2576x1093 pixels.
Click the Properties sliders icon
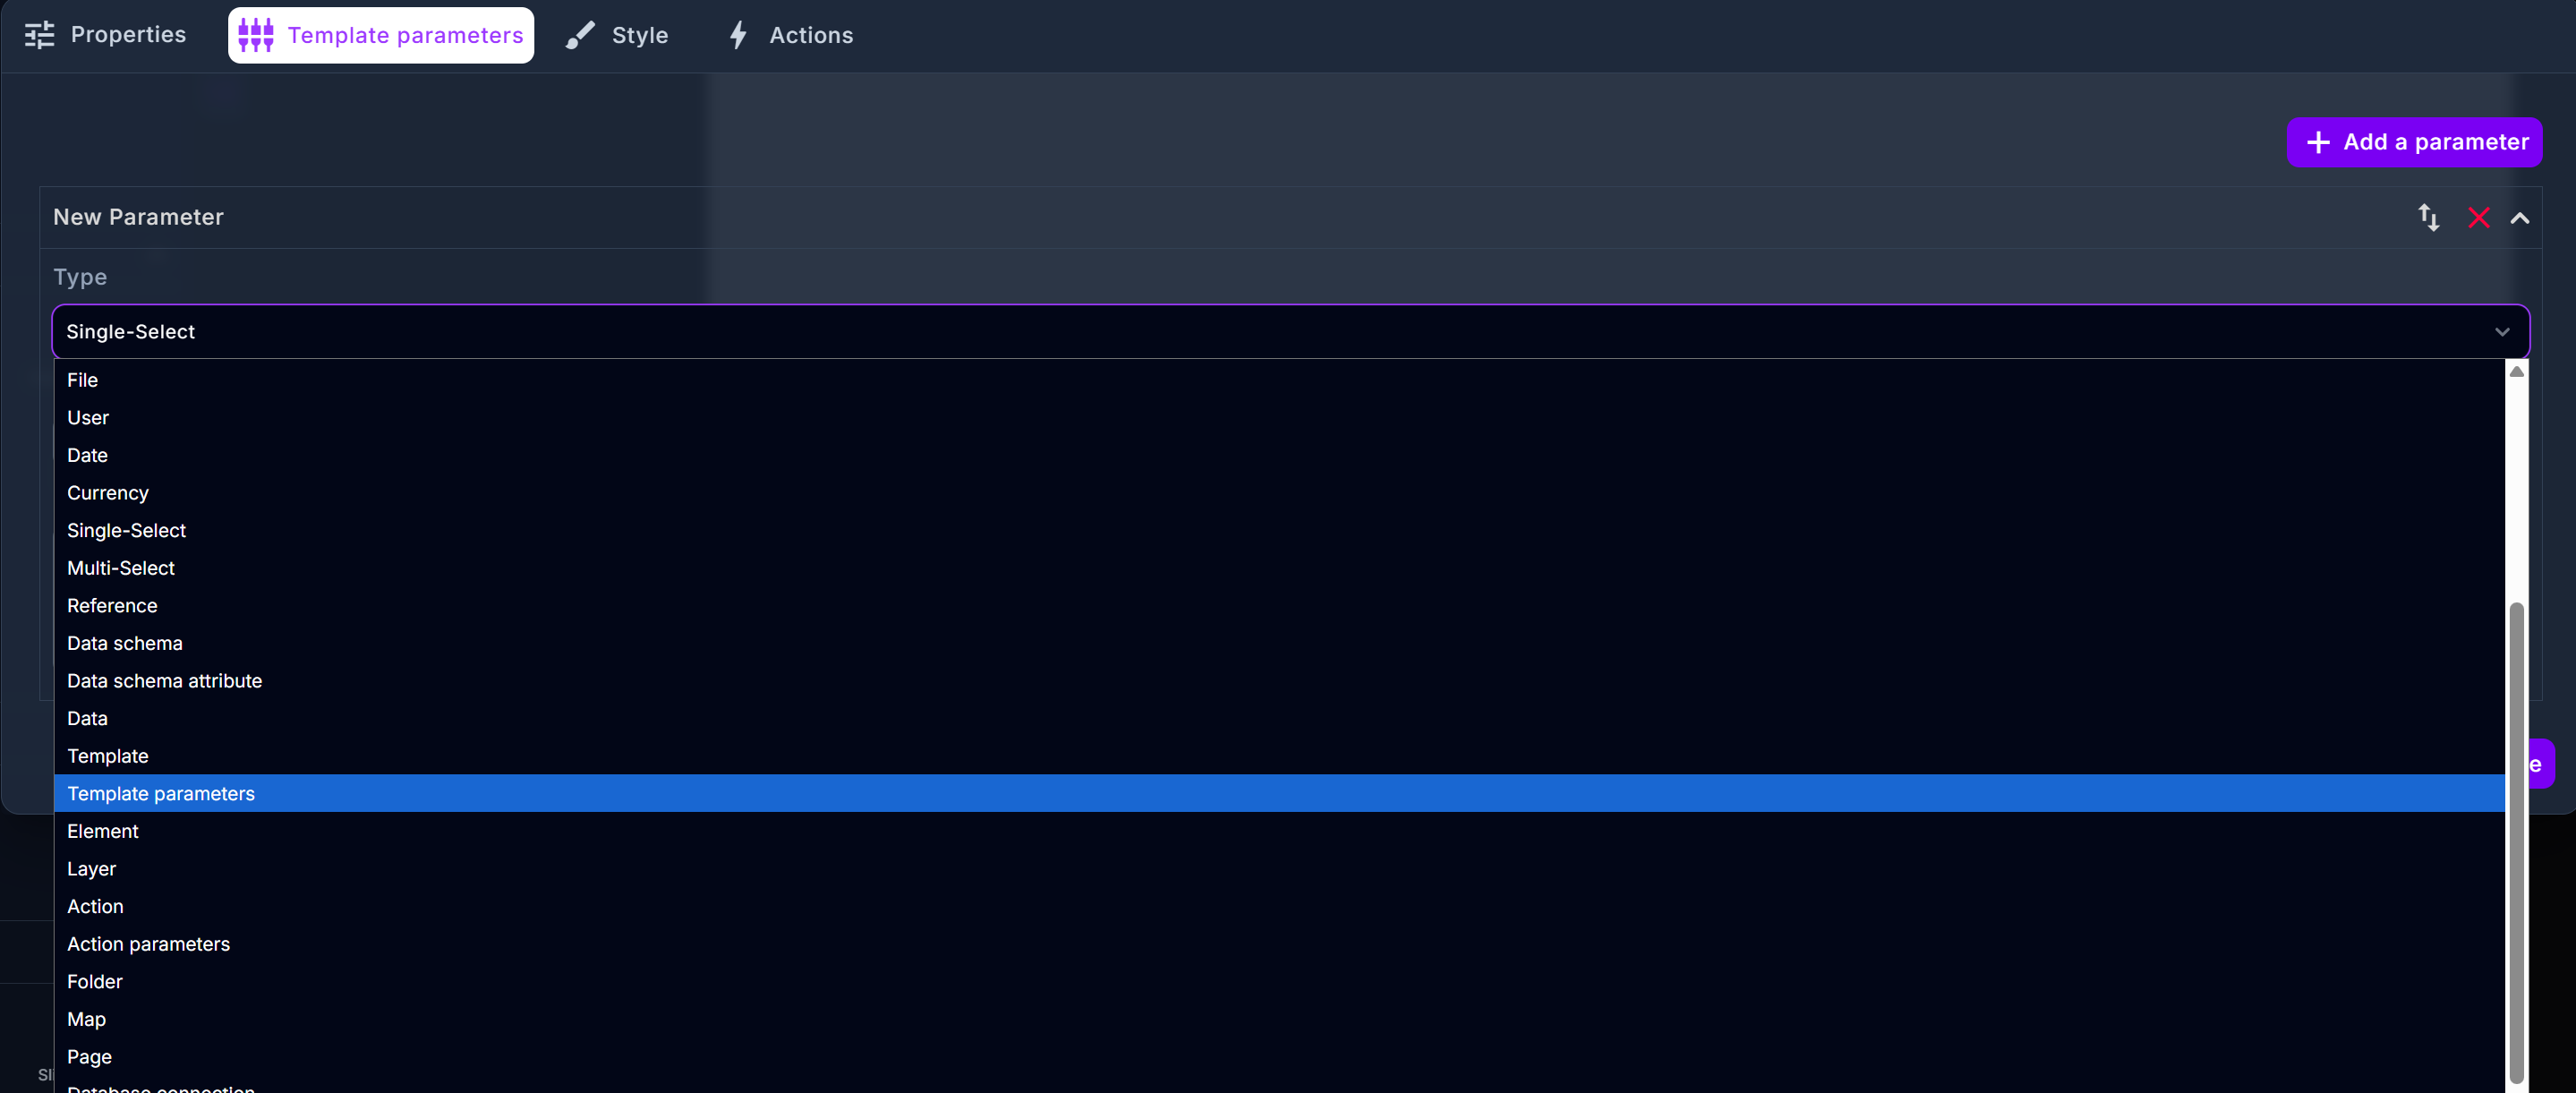click(40, 35)
